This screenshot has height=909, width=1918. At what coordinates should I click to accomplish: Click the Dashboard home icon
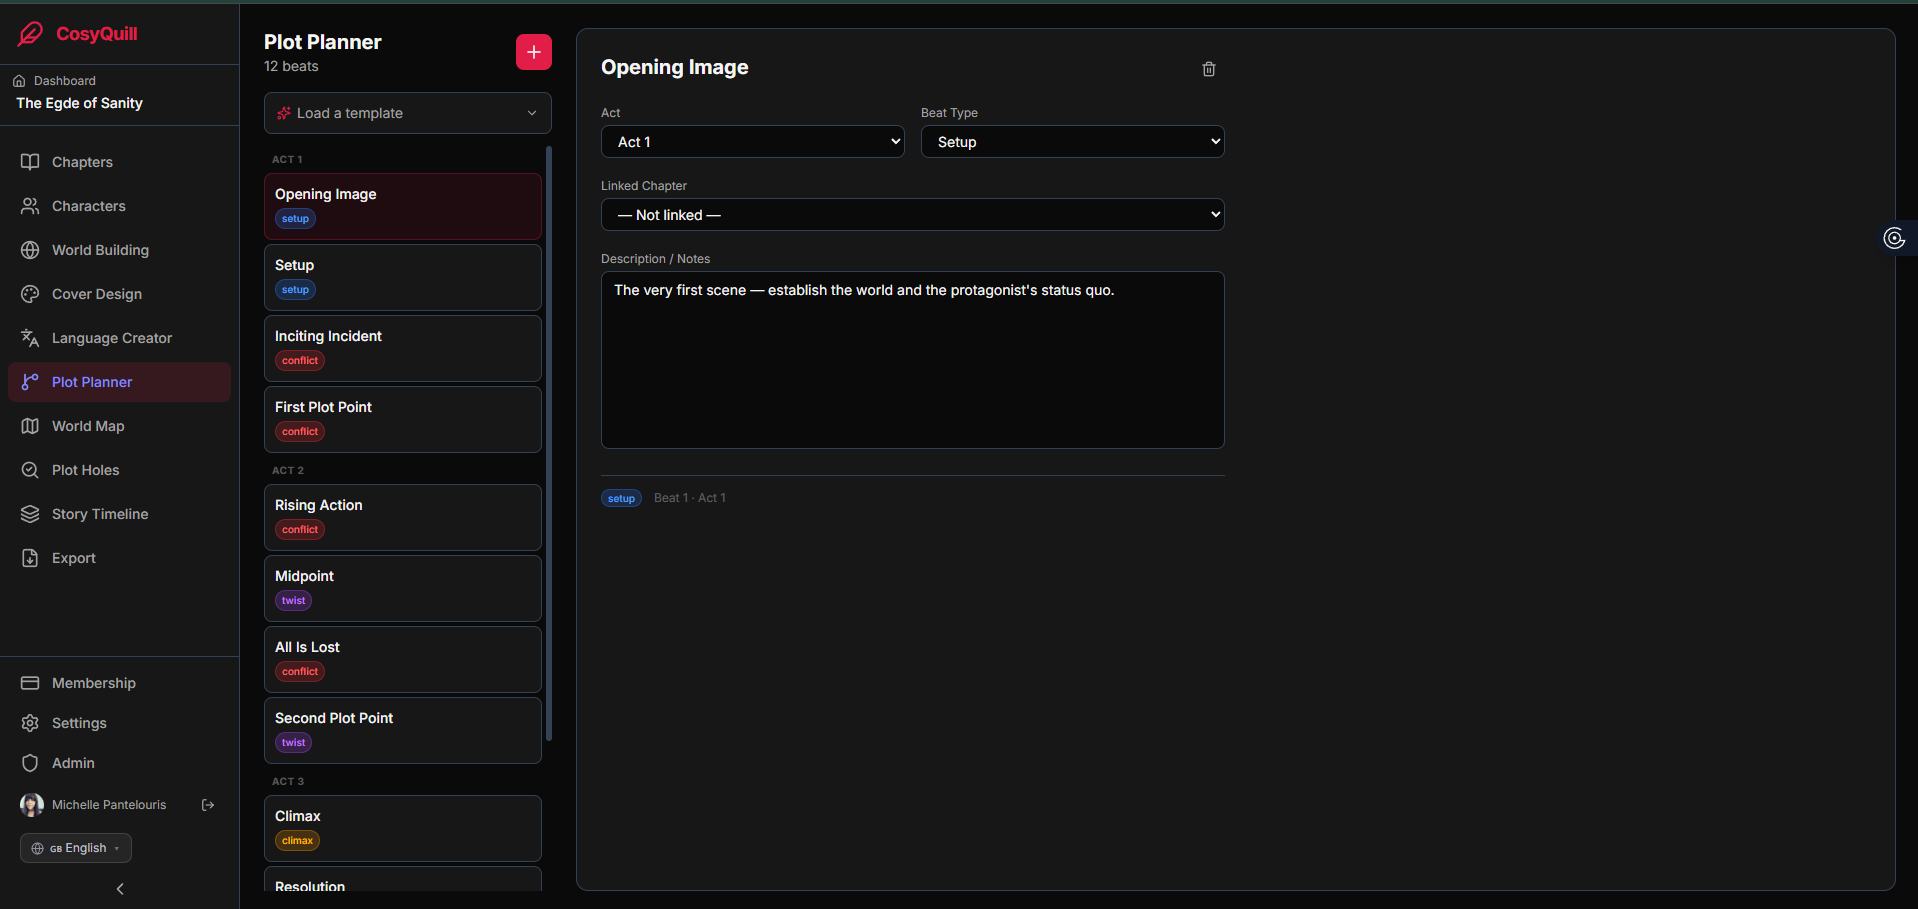tap(19, 81)
